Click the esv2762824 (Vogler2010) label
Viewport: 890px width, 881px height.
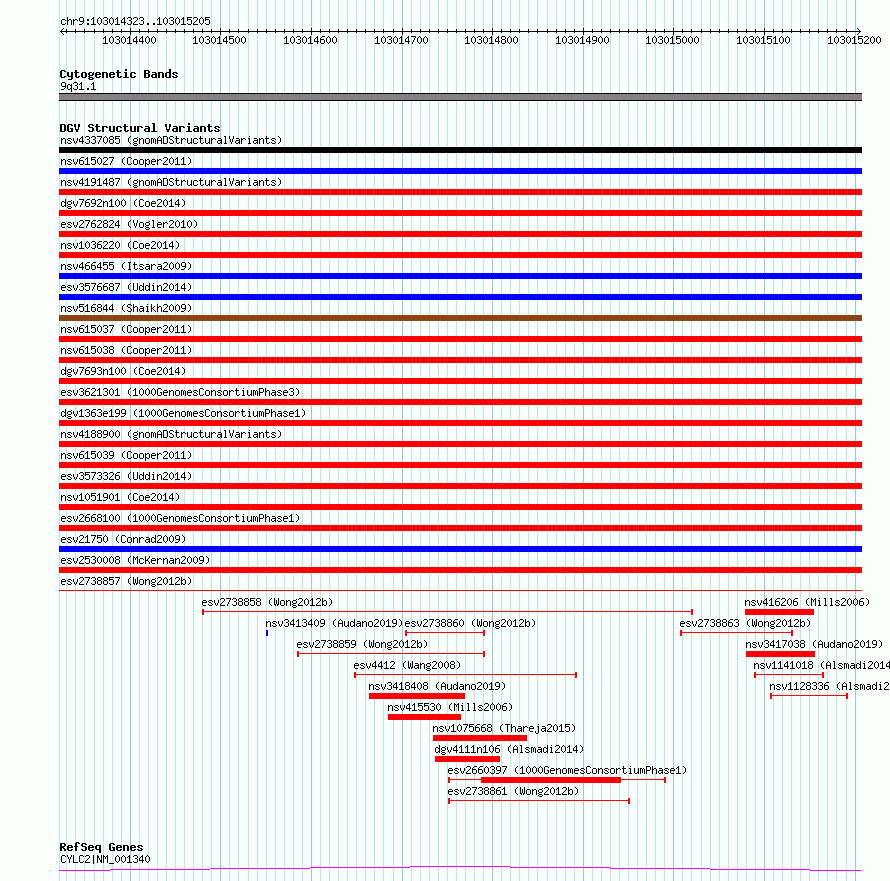(129, 224)
